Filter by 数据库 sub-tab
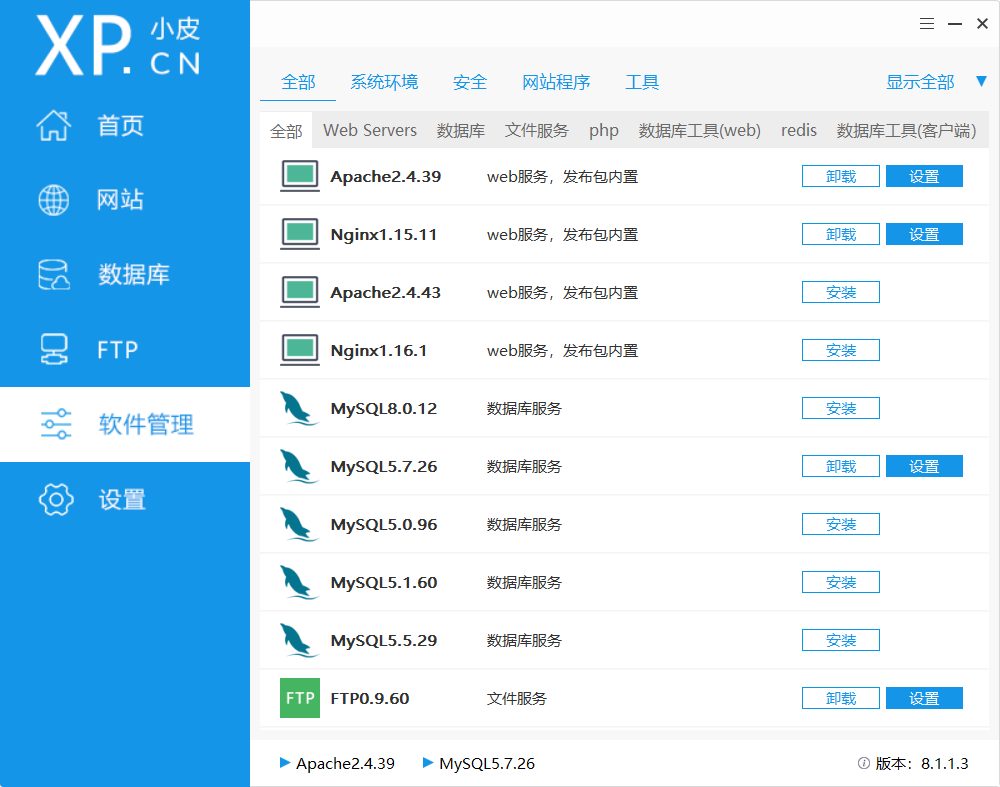This screenshot has height=787, width=1000. [460, 131]
